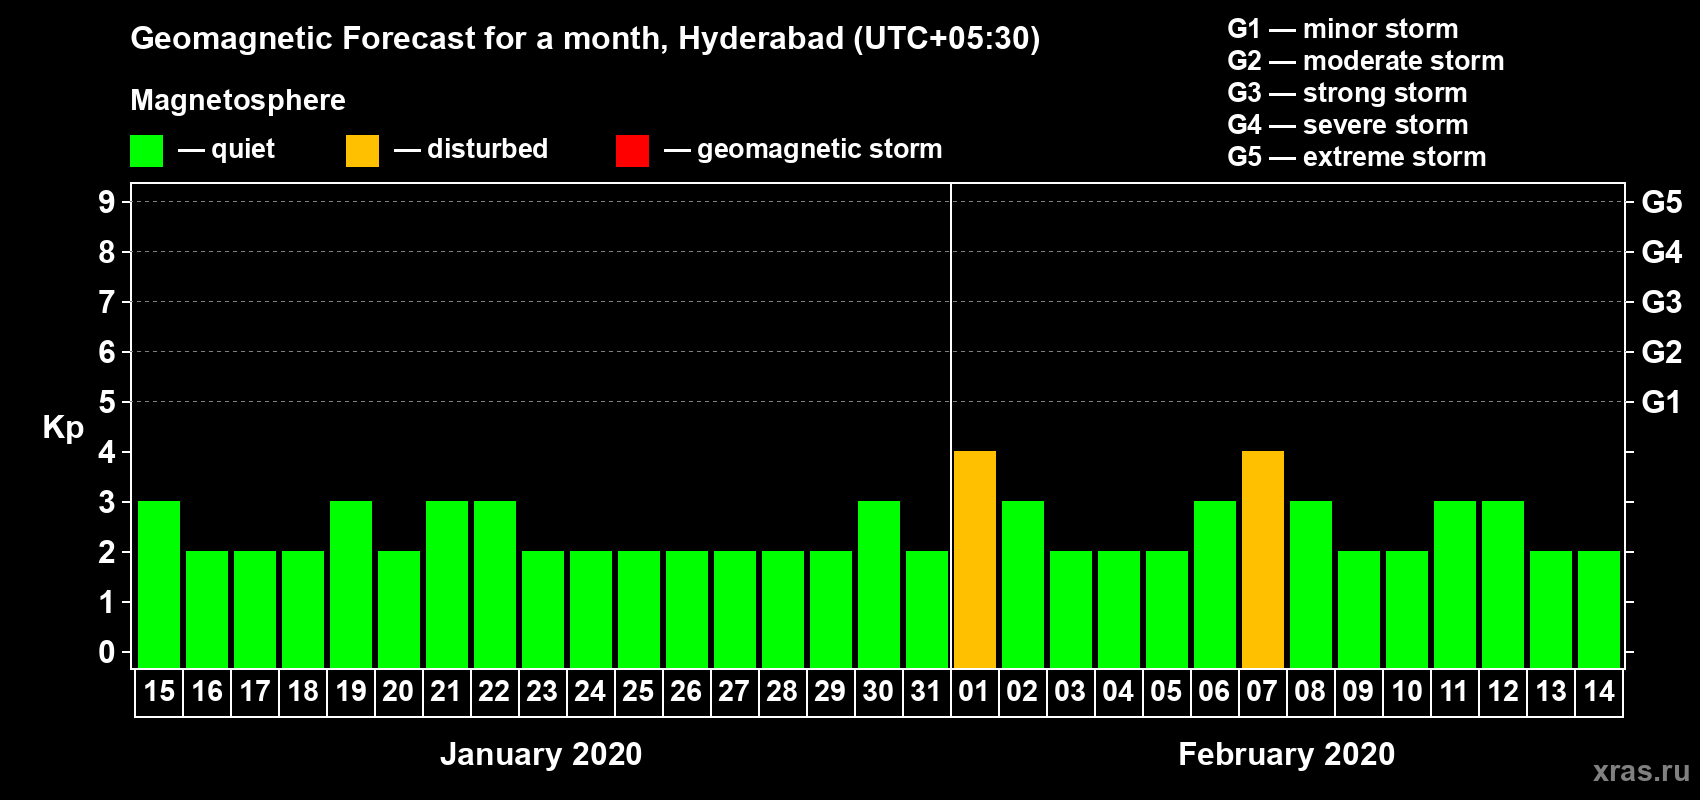Click the G2 axis label on right

[1662, 352]
